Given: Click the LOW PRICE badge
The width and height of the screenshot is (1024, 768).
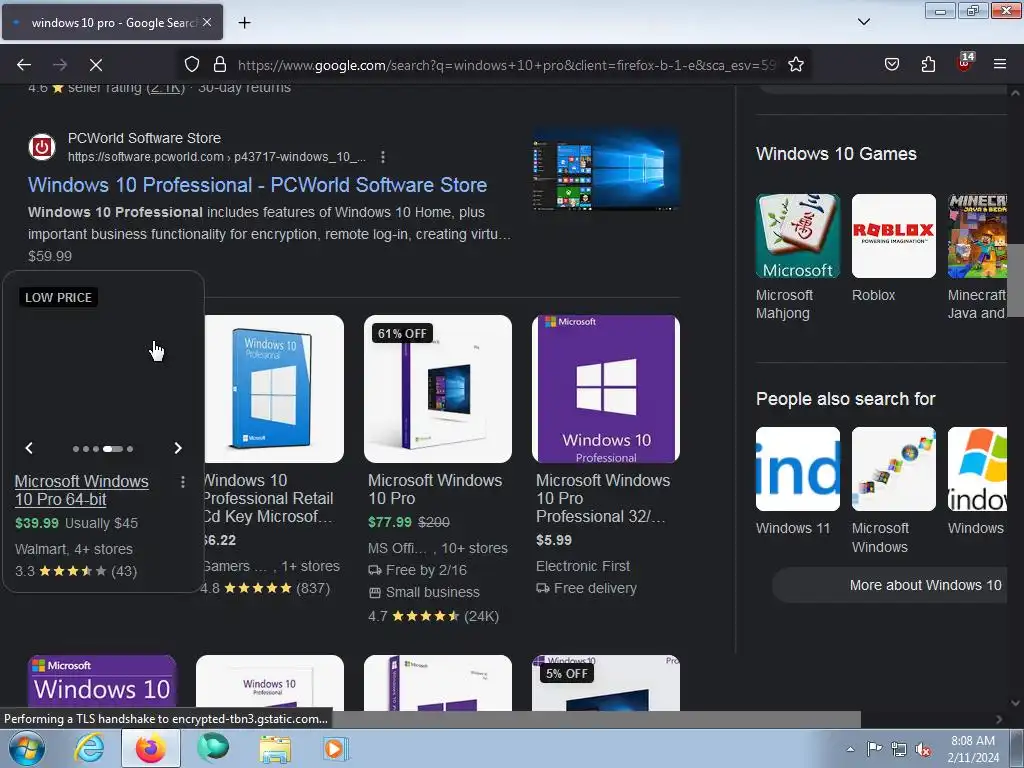Looking at the screenshot, I should tap(58, 298).
